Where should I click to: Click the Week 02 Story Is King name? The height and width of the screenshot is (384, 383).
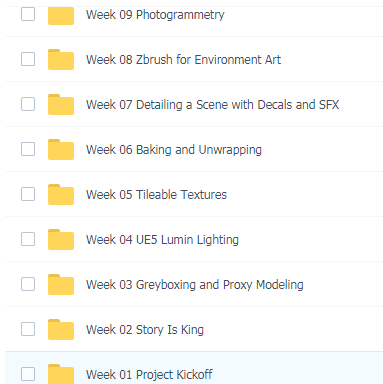145,330
